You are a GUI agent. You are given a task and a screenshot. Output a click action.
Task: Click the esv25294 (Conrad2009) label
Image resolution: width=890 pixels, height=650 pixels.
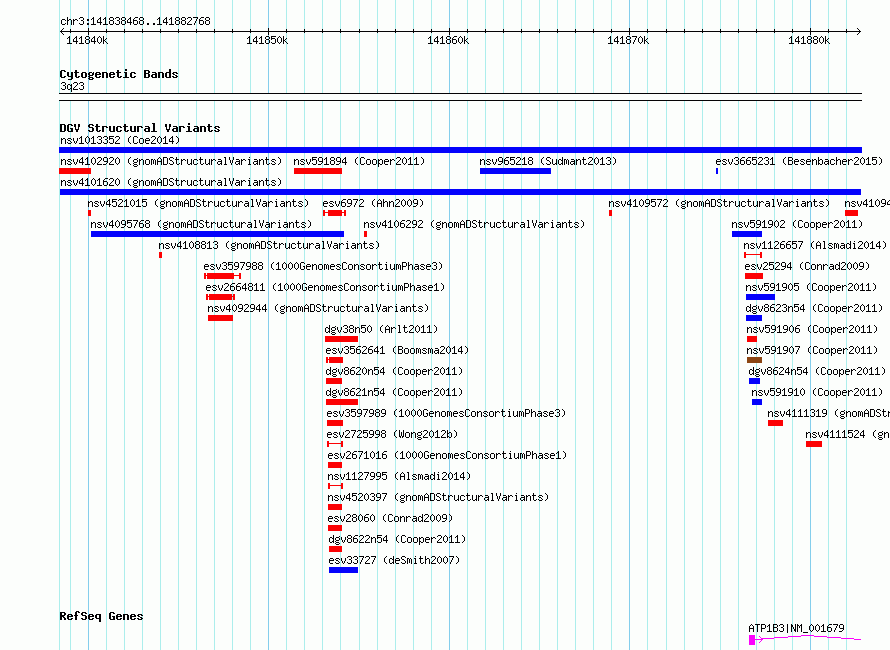click(x=807, y=266)
